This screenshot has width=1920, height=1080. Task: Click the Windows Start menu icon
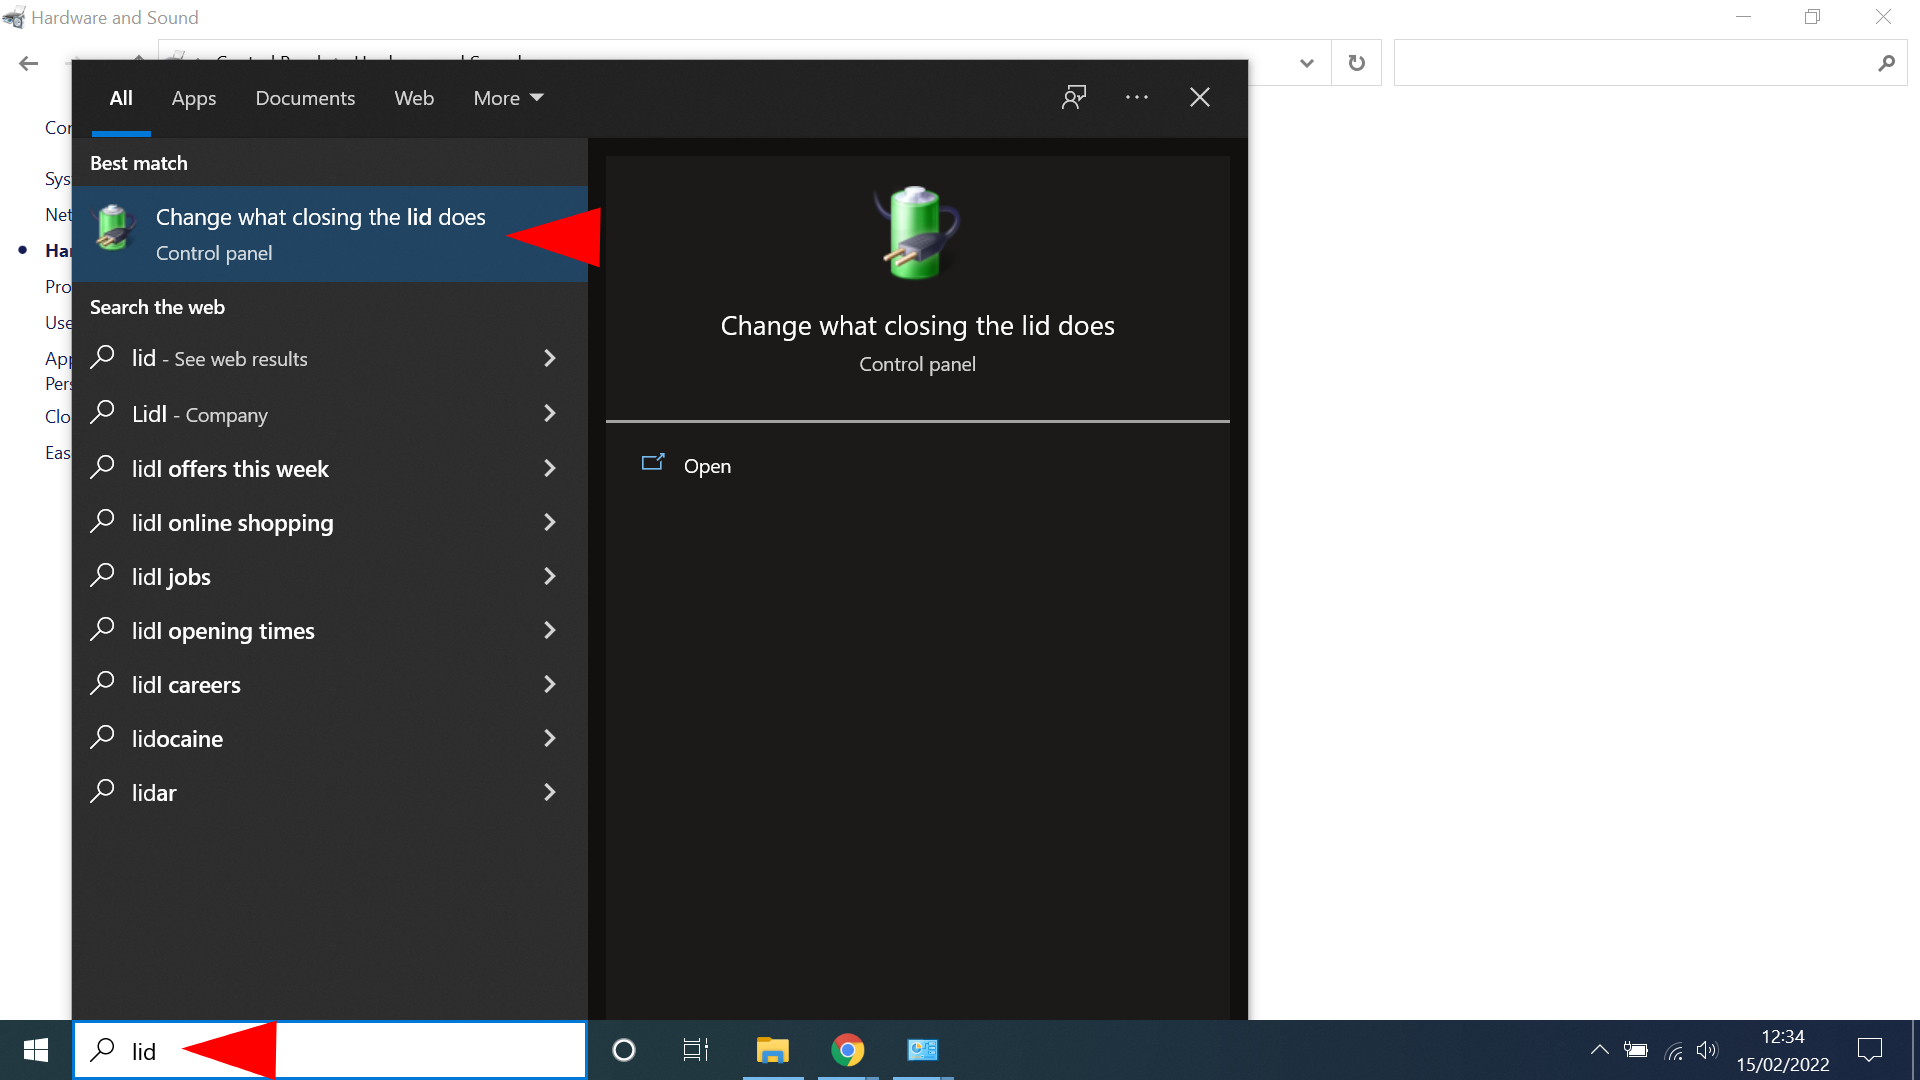click(36, 1050)
